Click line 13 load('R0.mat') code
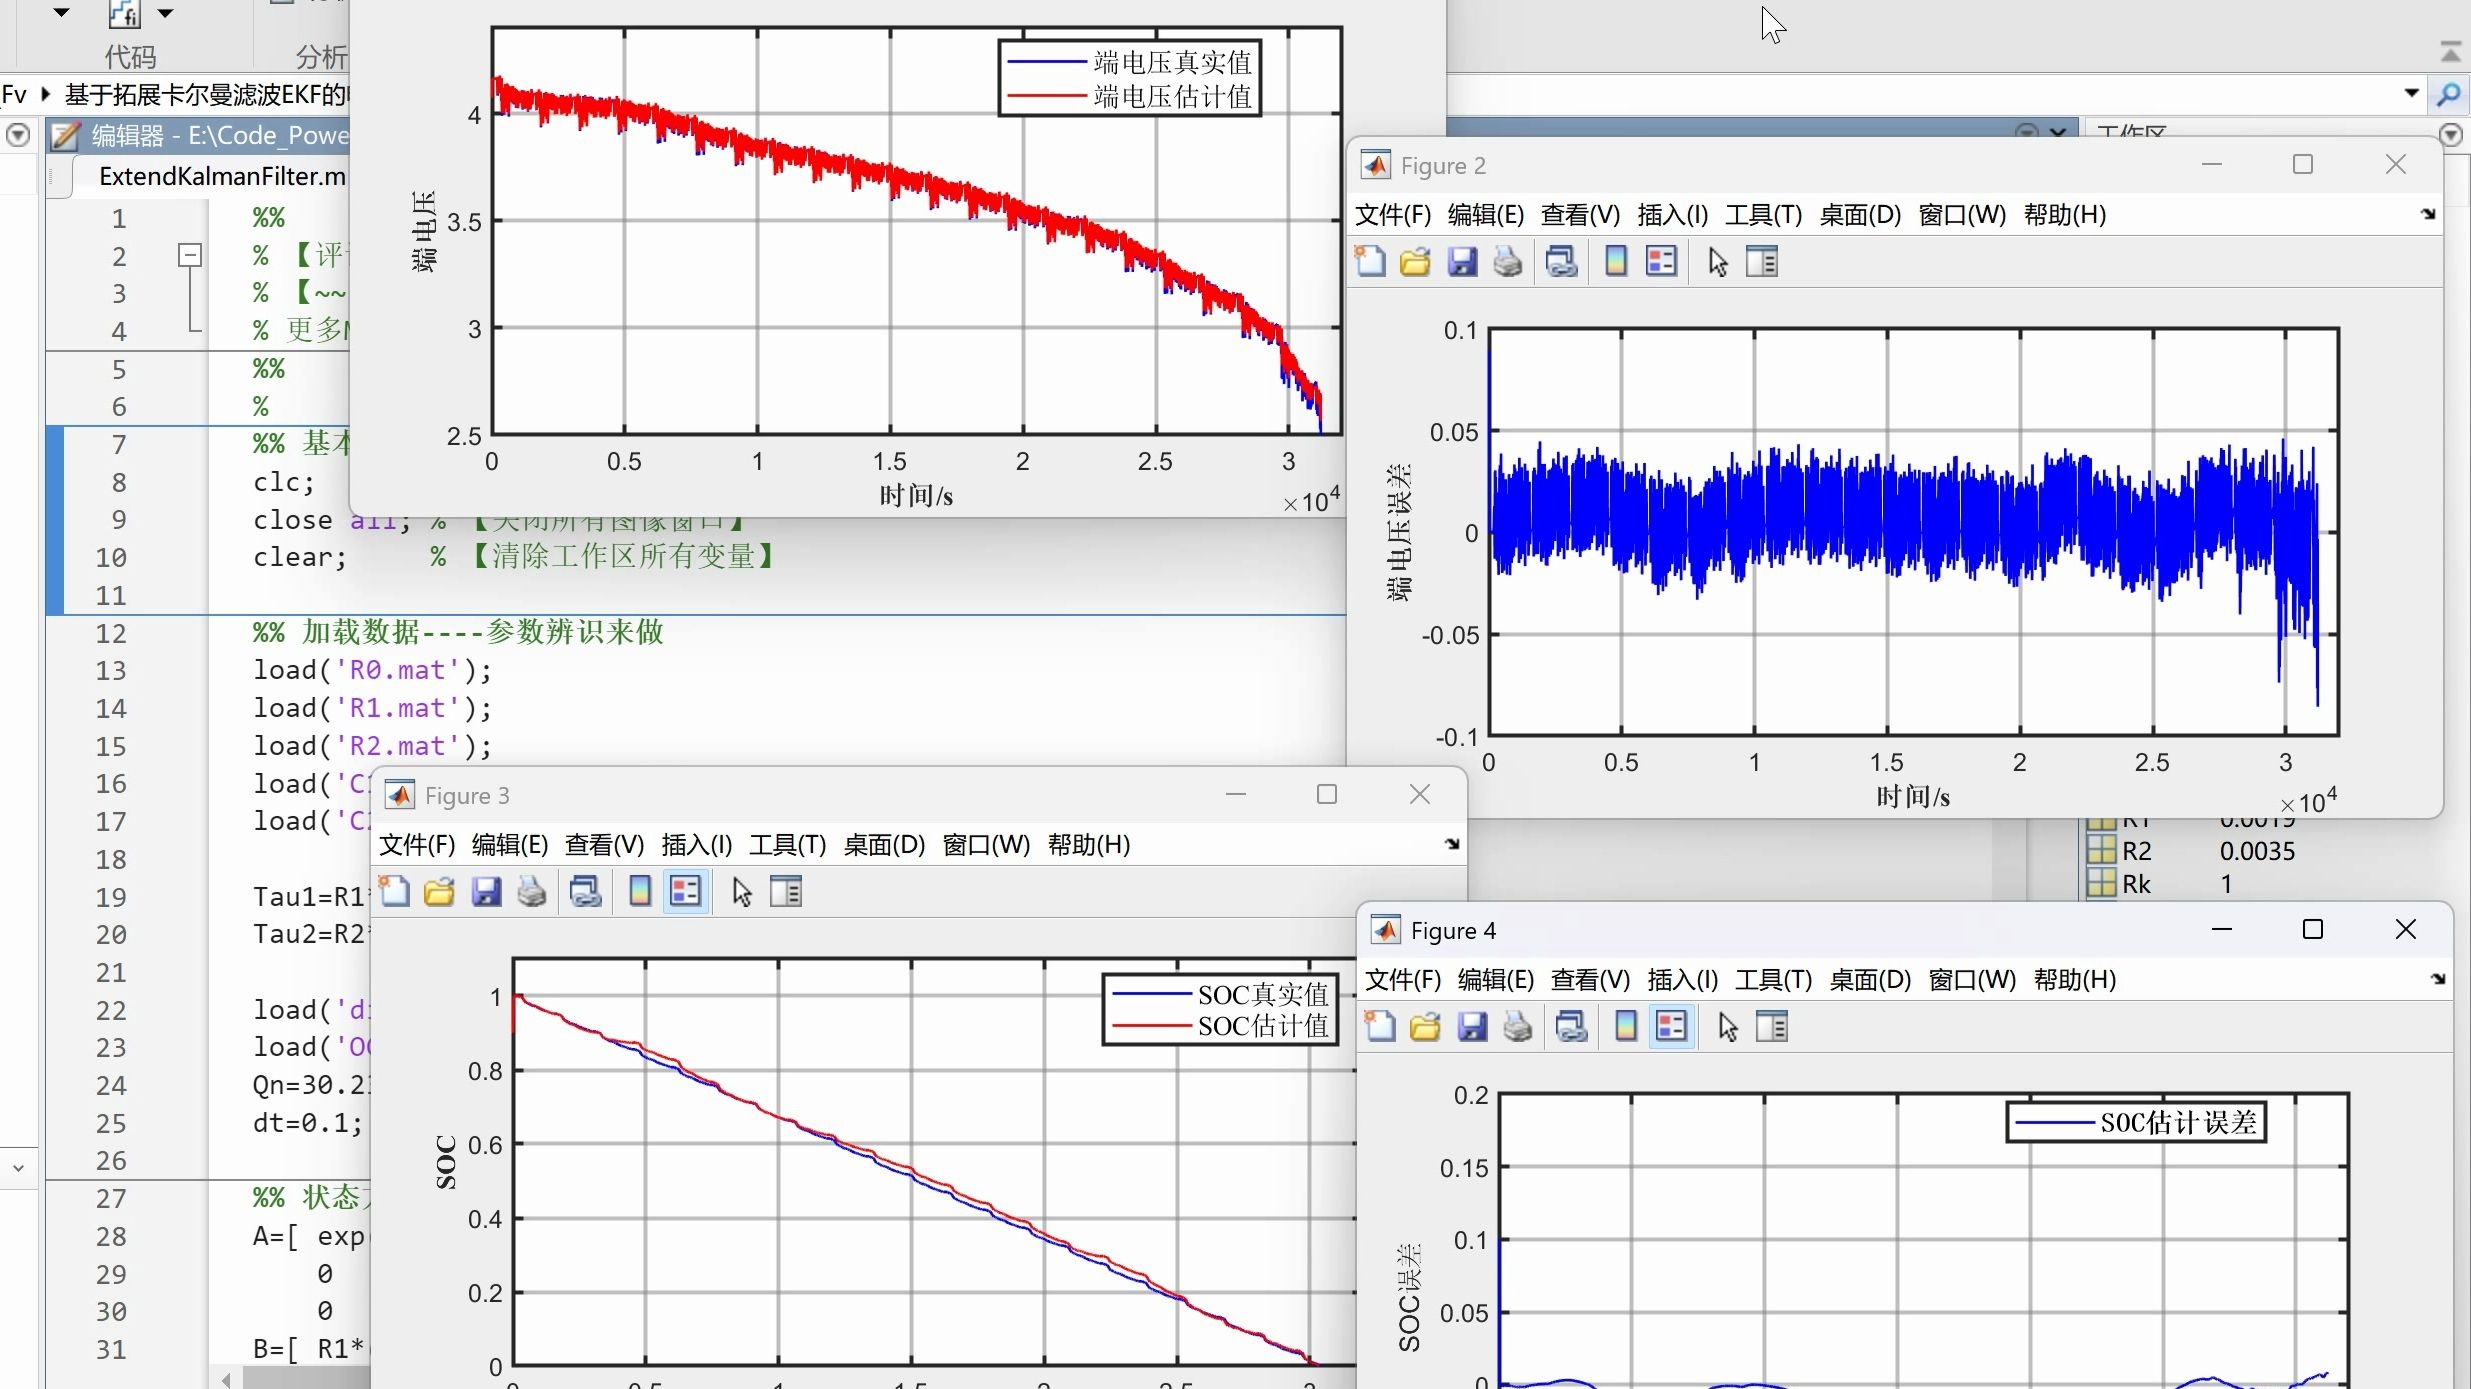2471x1389 pixels. click(x=372, y=670)
